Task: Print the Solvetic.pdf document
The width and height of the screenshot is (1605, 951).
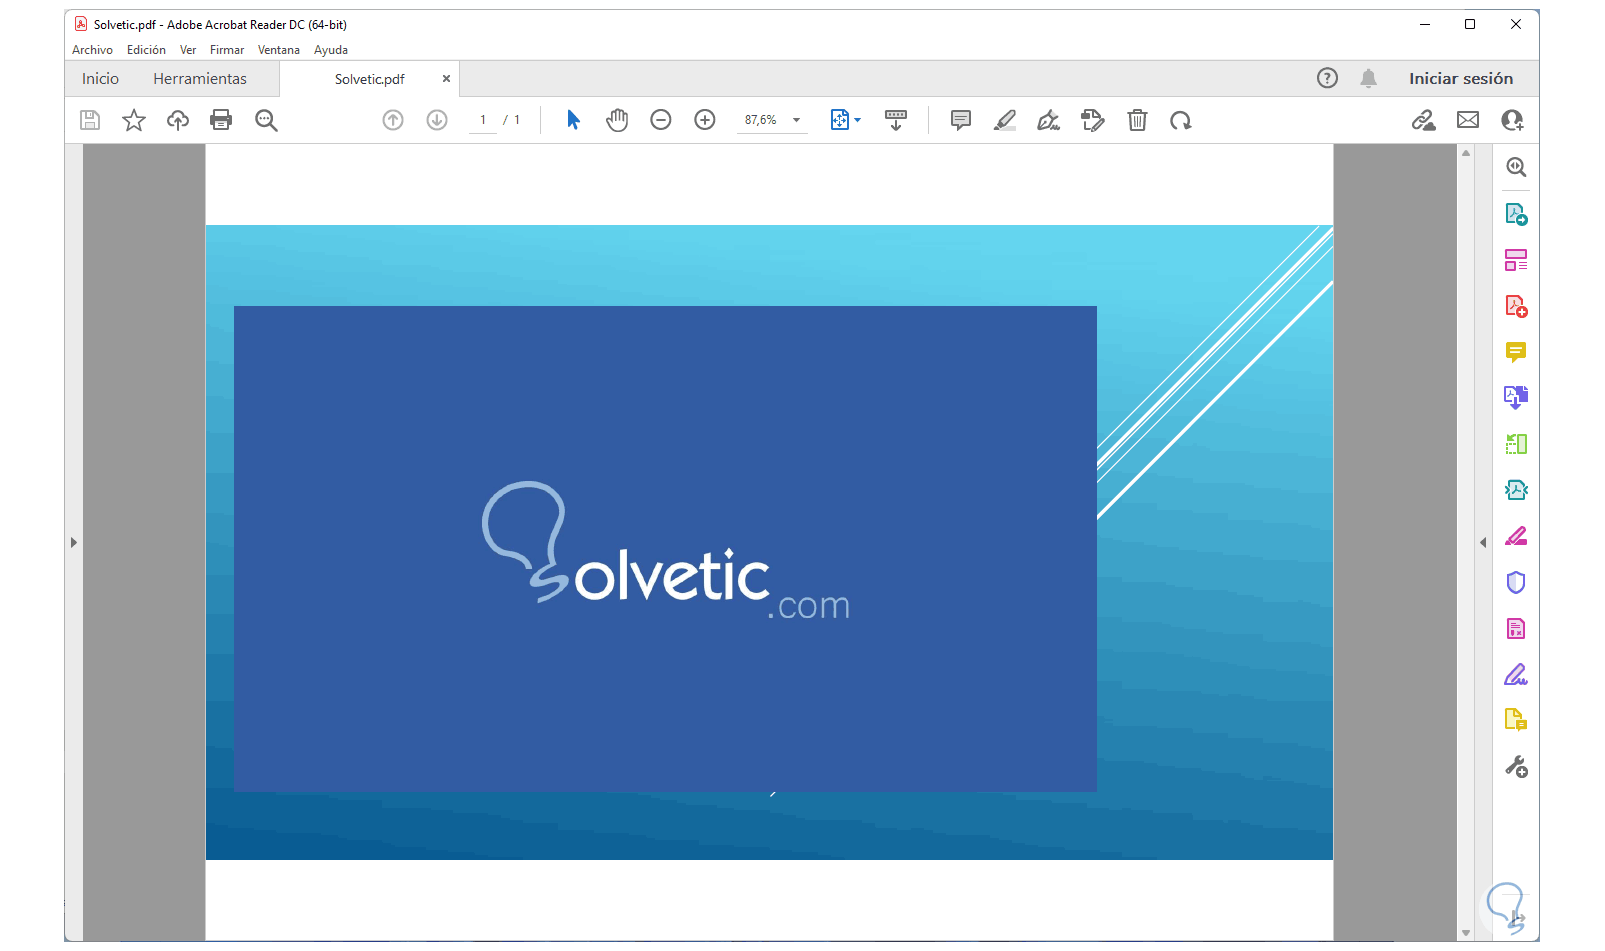Action: click(x=221, y=120)
